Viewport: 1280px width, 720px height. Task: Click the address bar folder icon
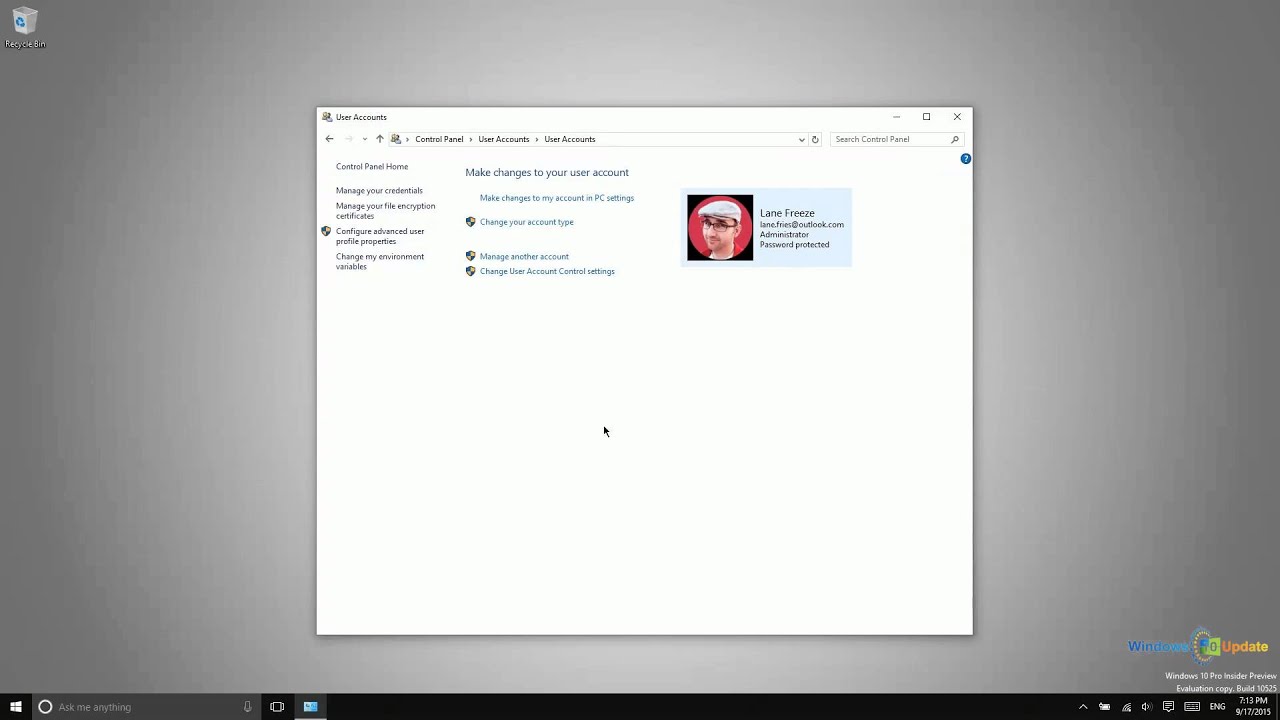(396, 139)
